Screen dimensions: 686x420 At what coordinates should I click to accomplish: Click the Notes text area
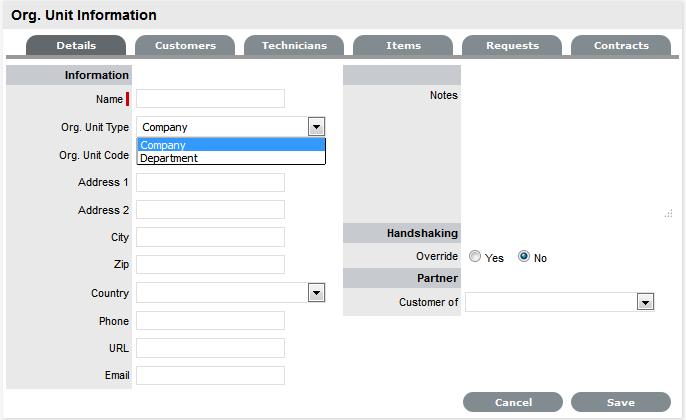coord(567,150)
